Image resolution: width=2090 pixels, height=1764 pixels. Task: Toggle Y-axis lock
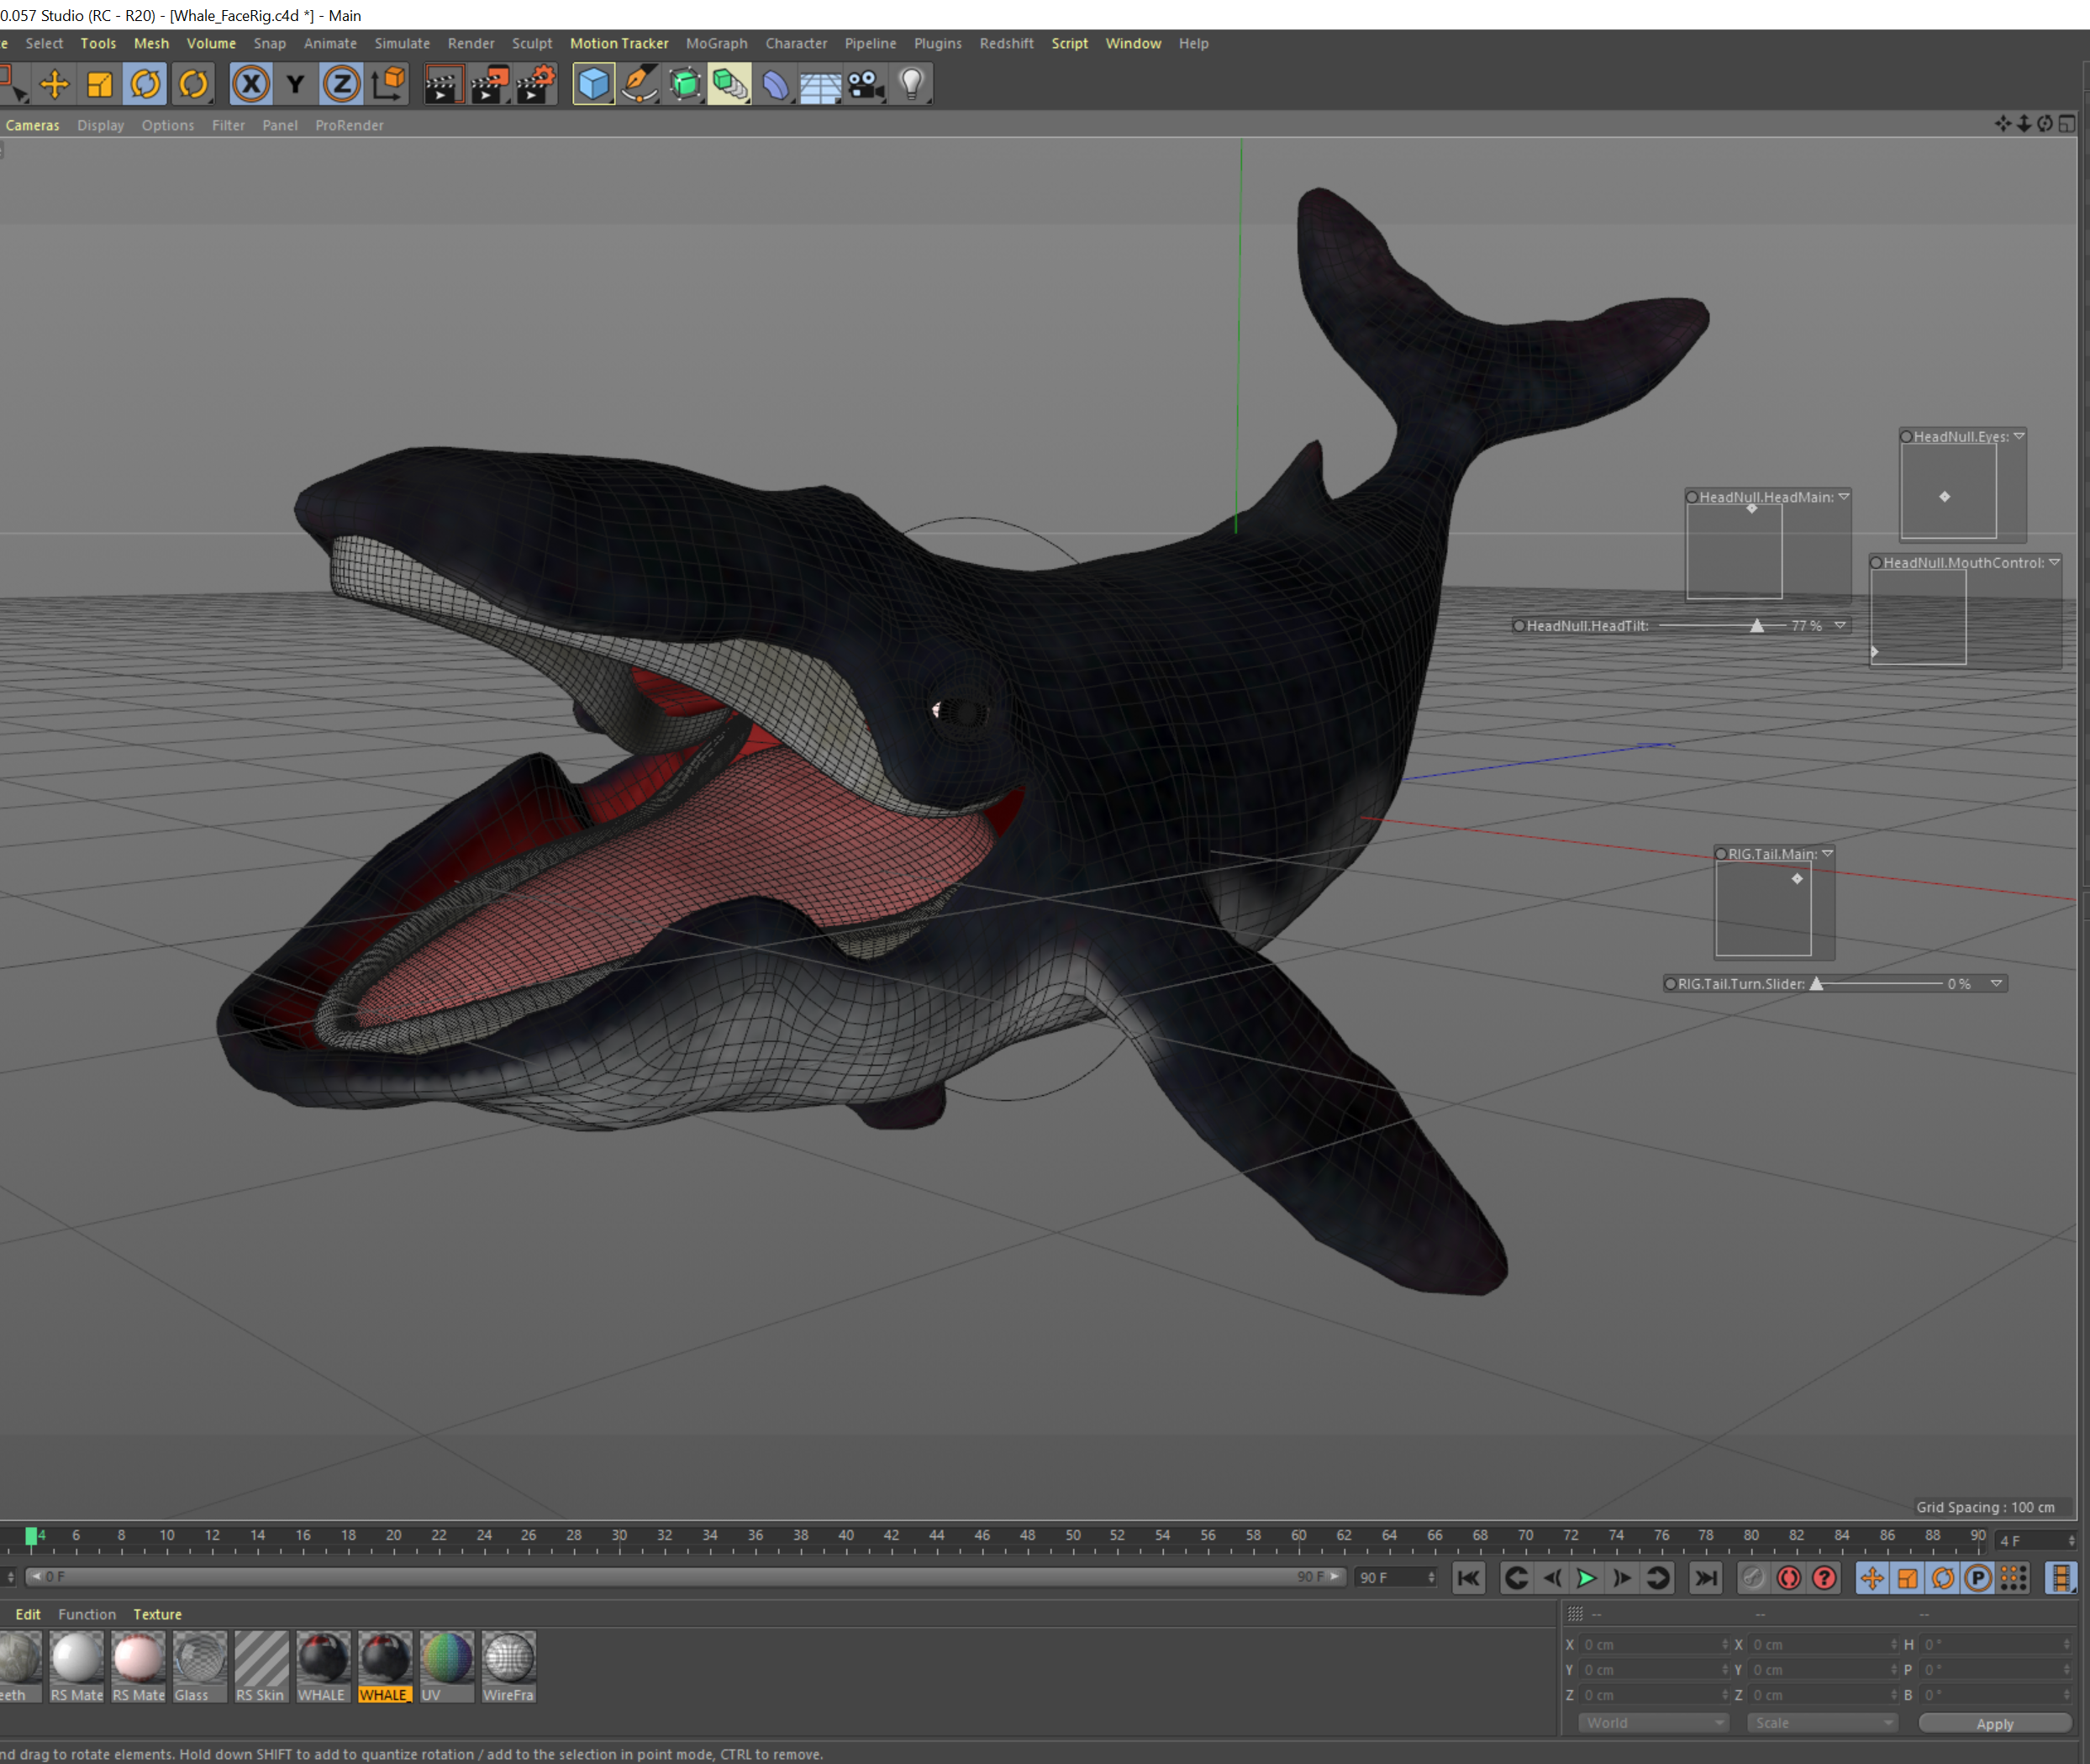coord(295,84)
